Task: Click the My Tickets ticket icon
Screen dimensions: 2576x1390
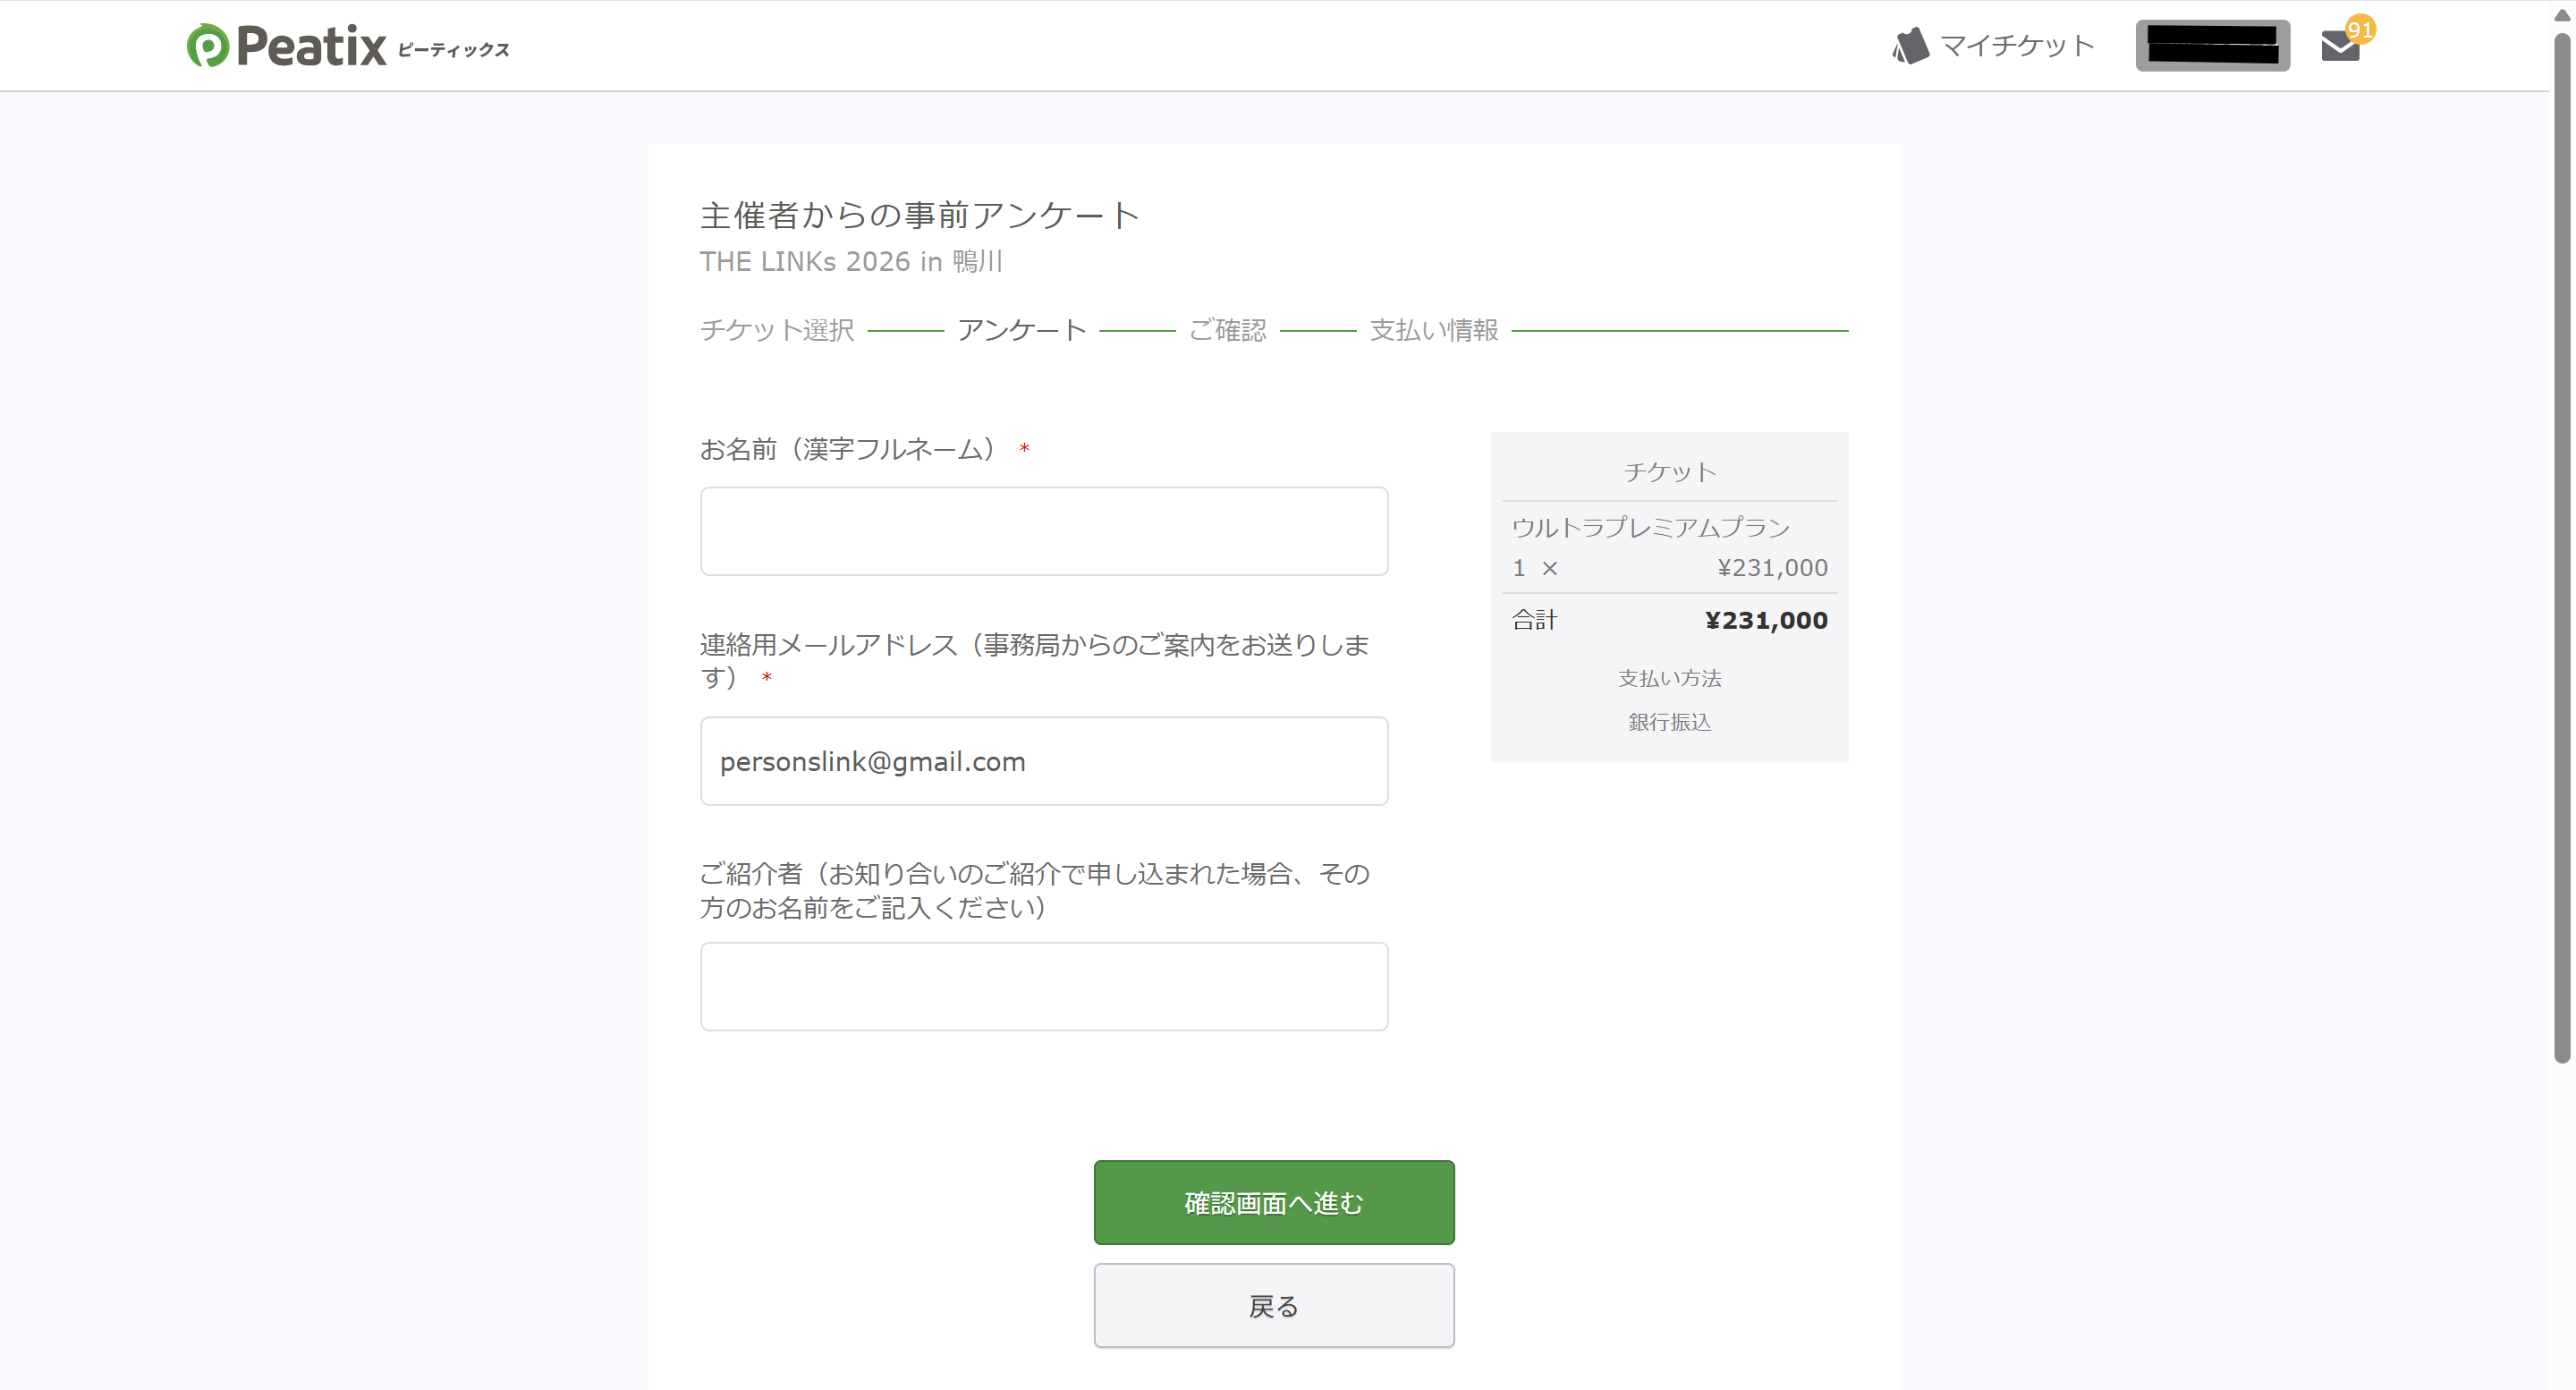Action: (x=1910, y=46)
